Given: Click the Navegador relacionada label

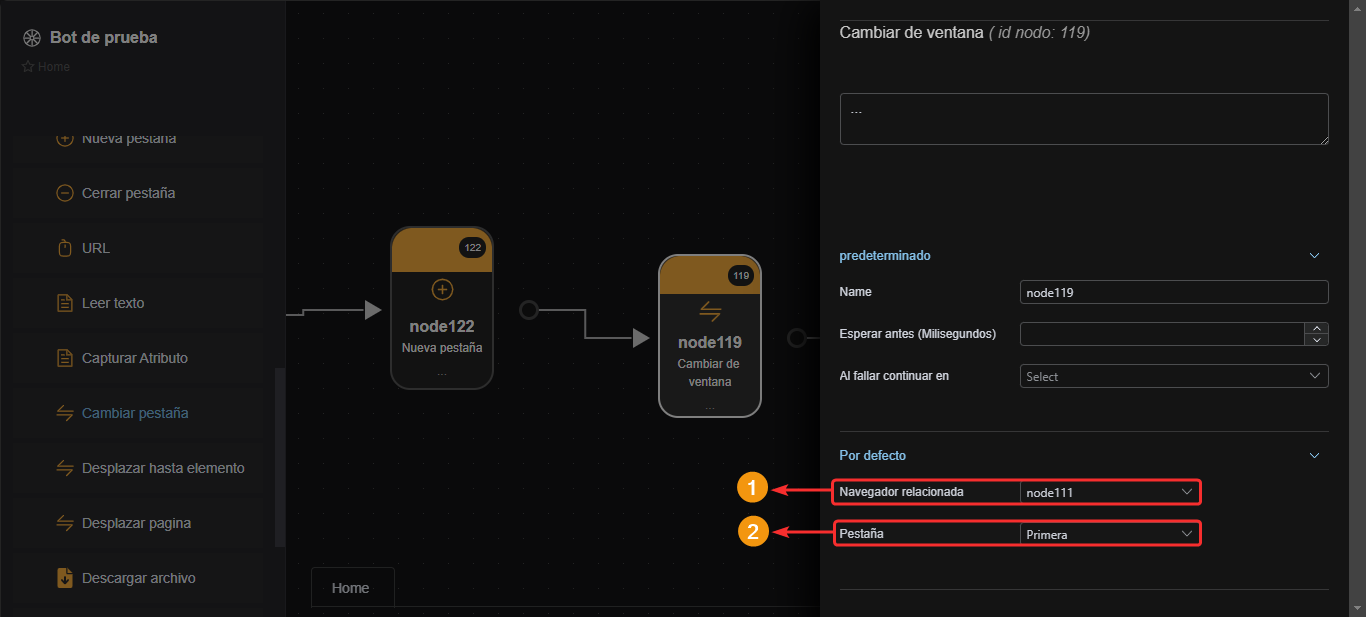Looking at the screenshot, I should click(902, 492).
